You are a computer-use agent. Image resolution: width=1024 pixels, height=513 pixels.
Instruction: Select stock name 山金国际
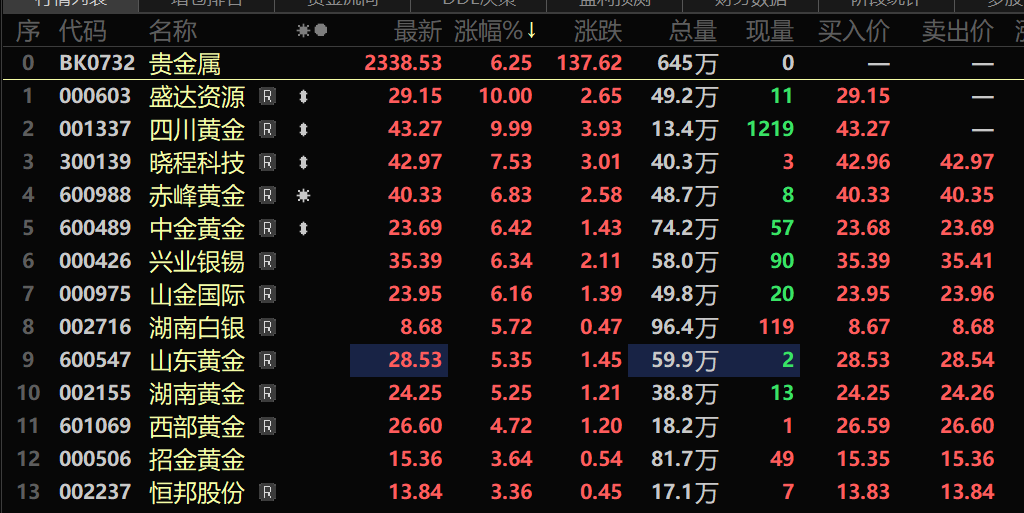point(197,294)
